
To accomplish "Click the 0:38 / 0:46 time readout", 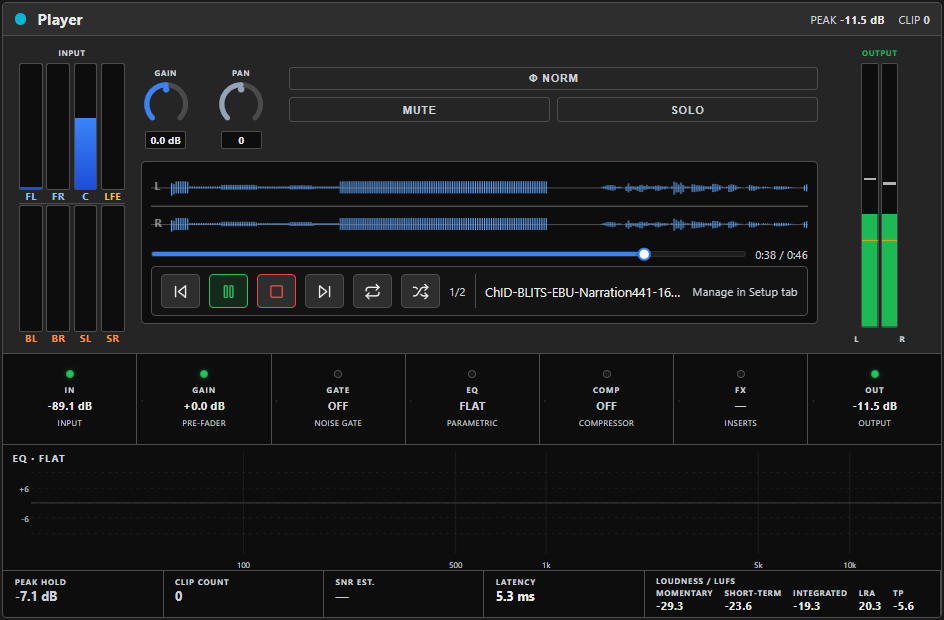I will 781,255.
